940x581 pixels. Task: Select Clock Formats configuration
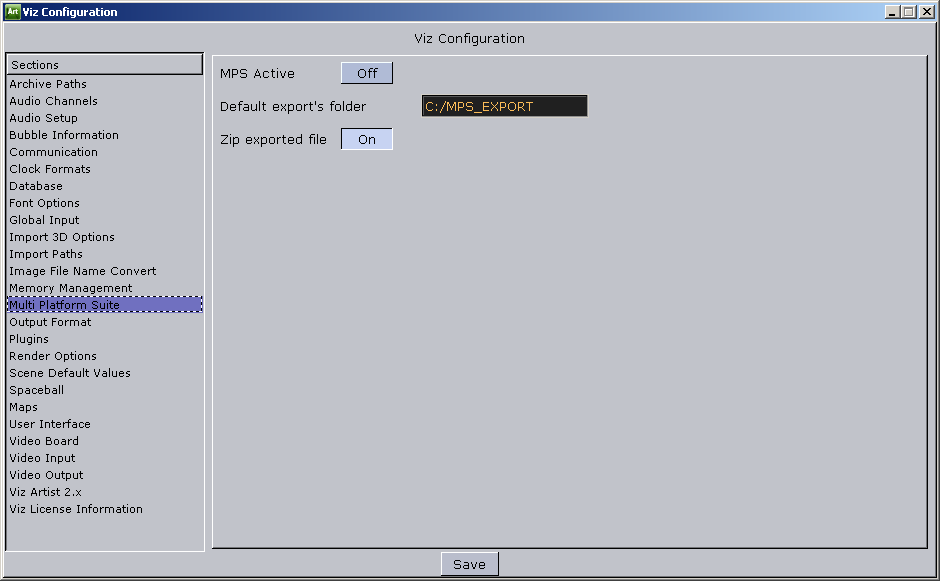click(x=49, y=169)
